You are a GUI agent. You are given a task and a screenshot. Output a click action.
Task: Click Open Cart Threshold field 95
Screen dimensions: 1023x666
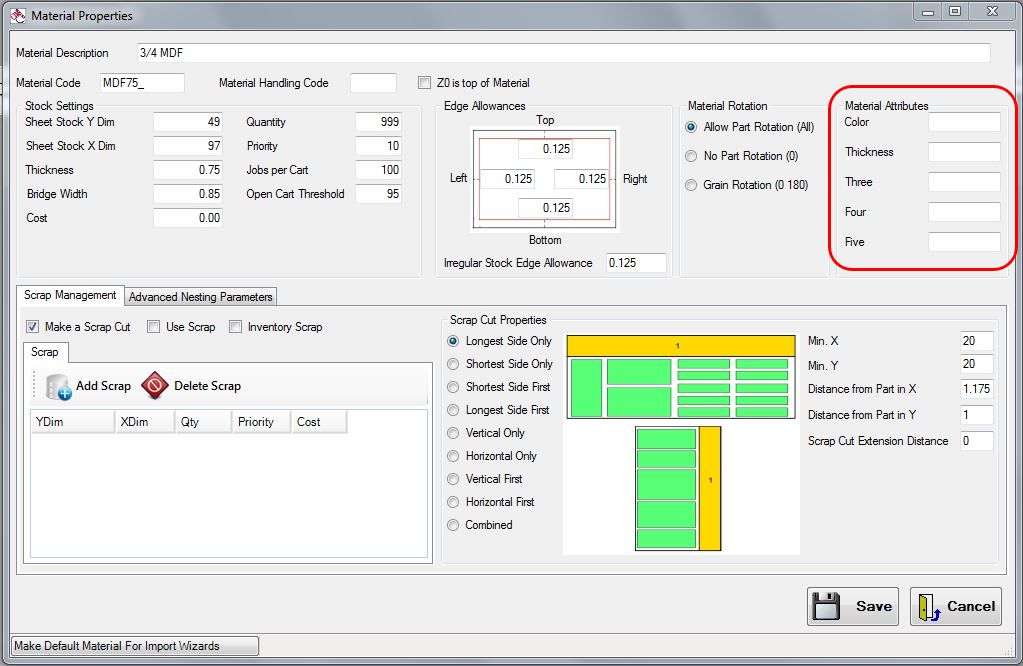point(378,194)
